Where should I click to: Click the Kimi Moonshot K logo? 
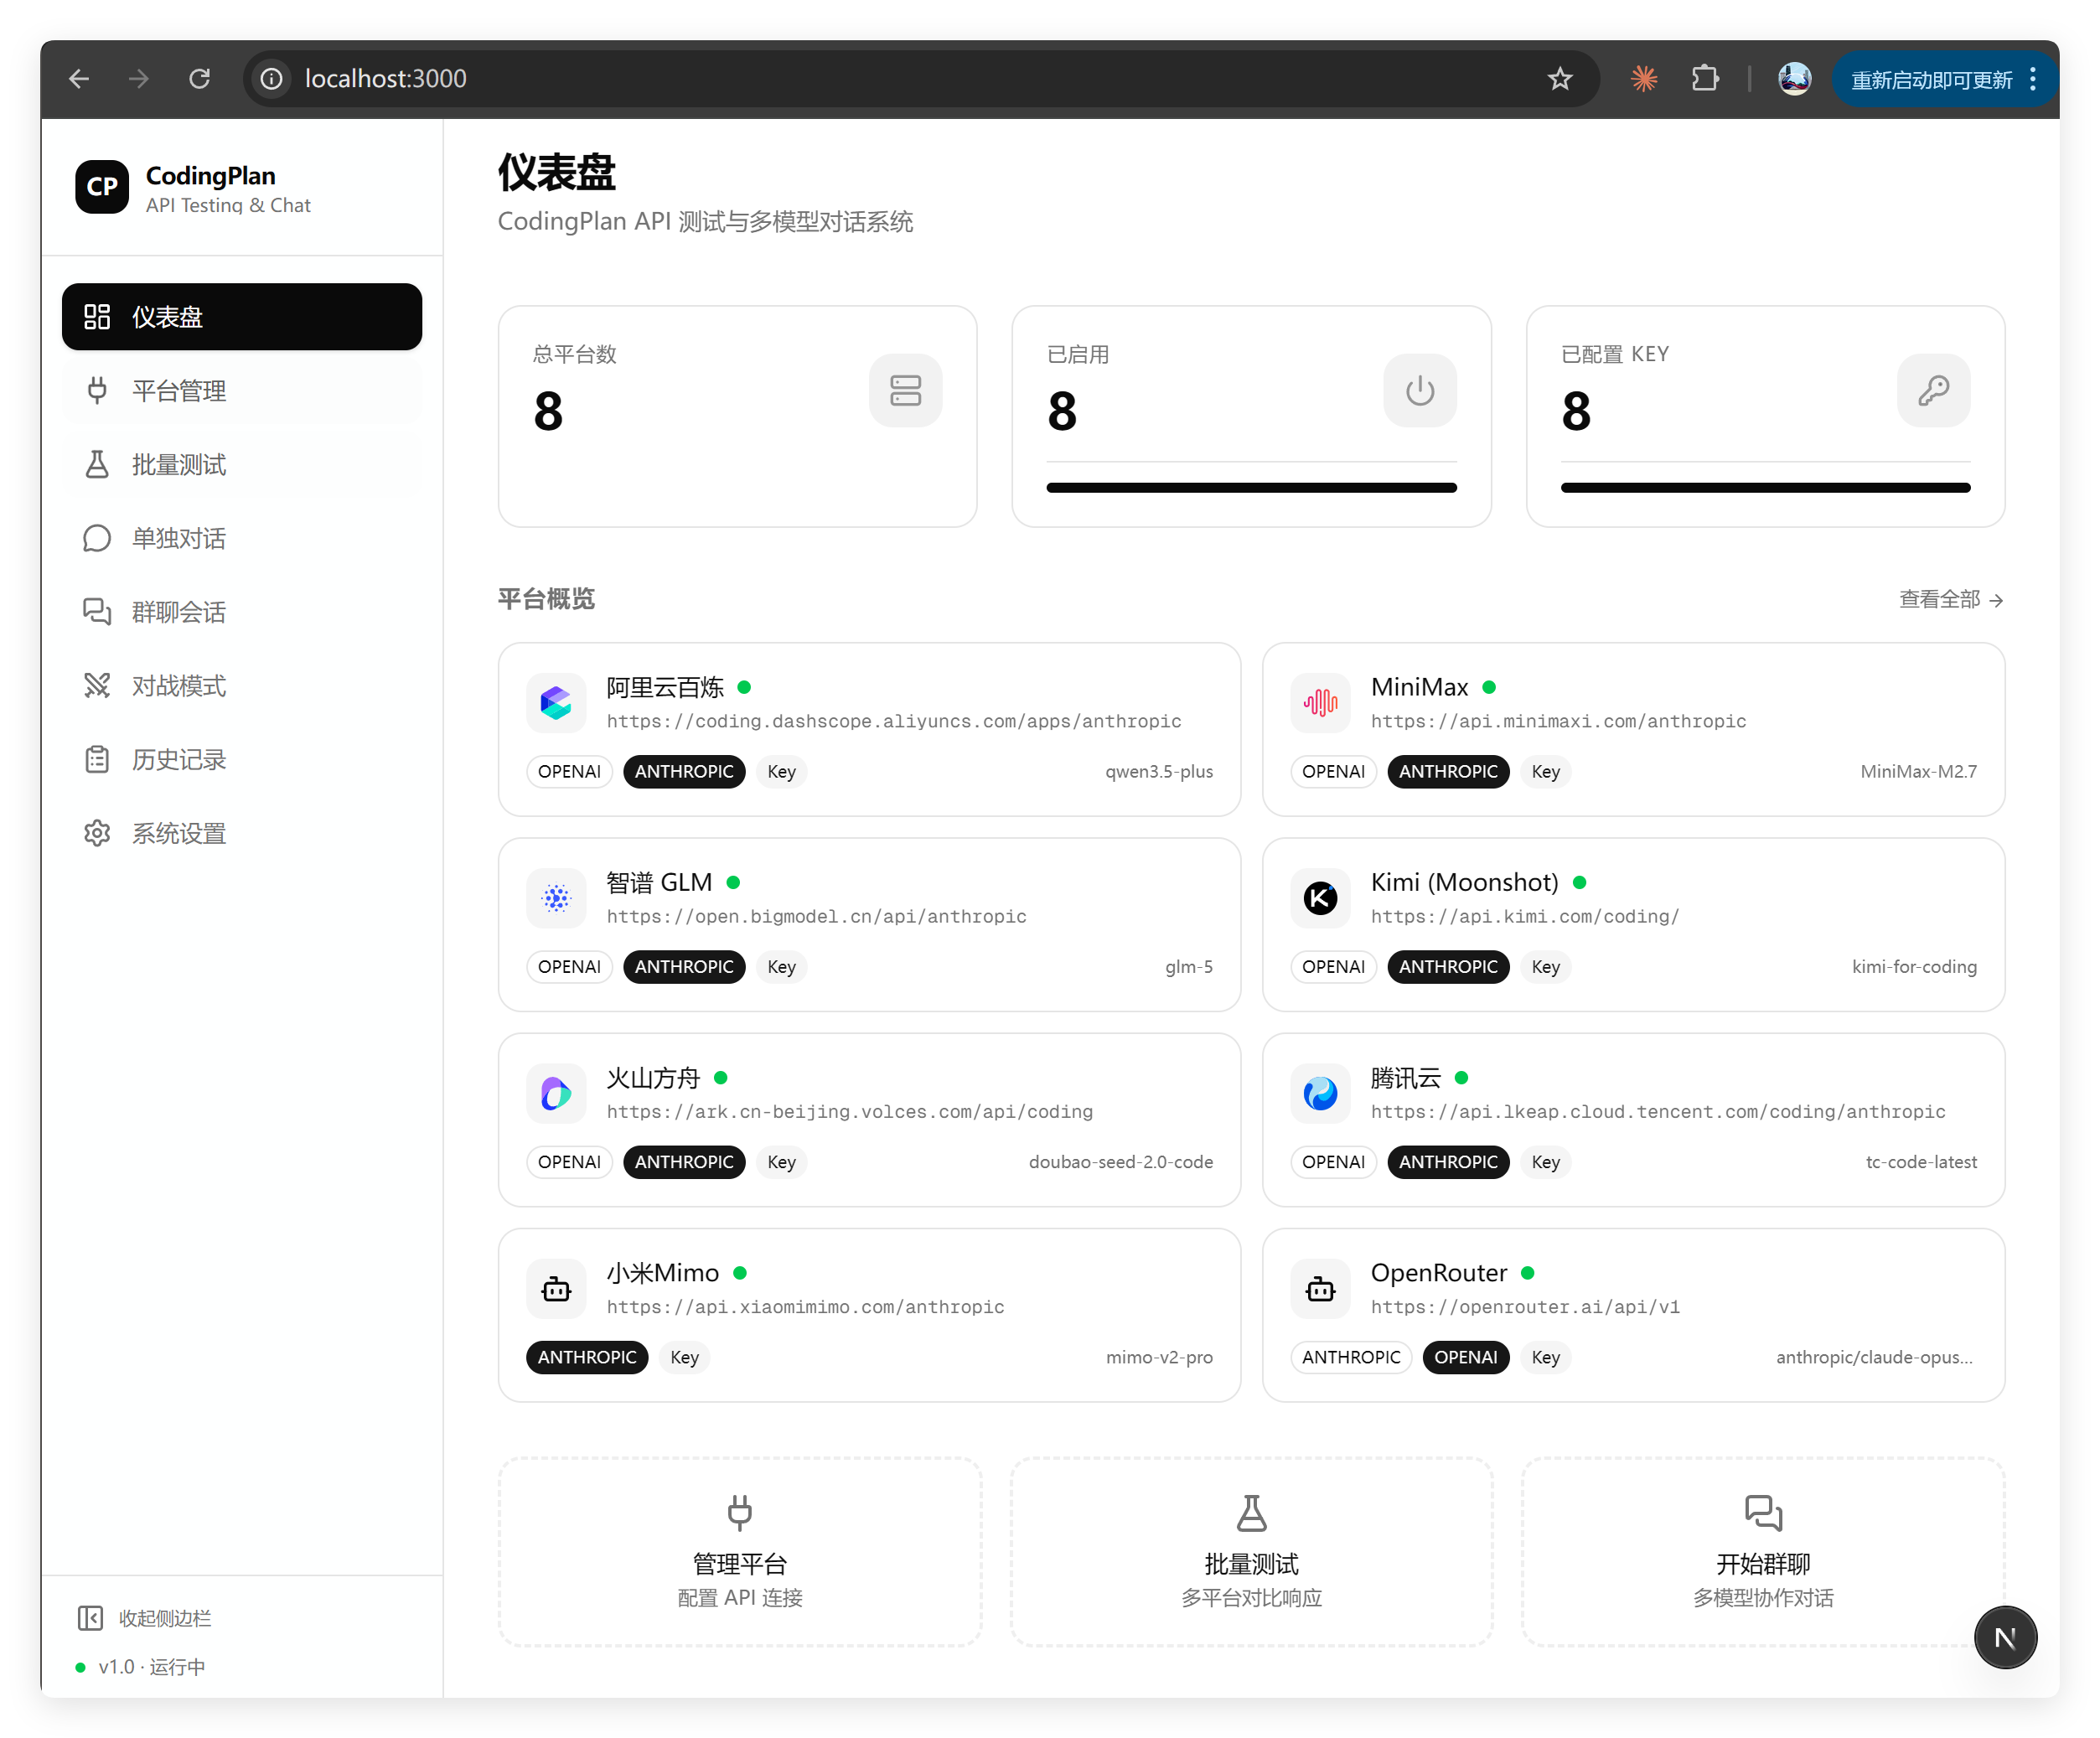[1320, 898]
